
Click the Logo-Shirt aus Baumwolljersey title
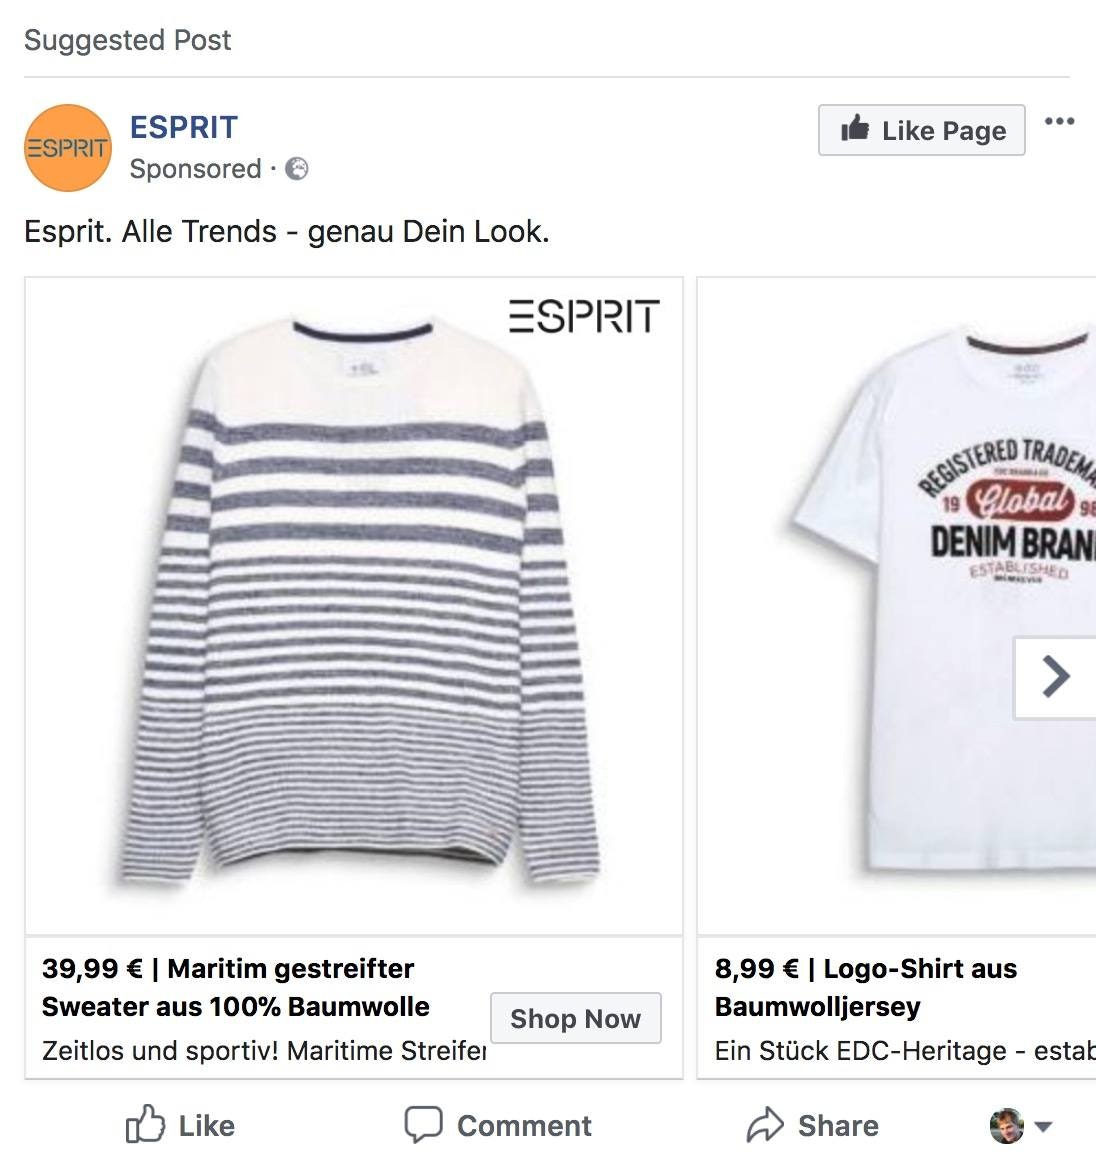coord(865,987)
